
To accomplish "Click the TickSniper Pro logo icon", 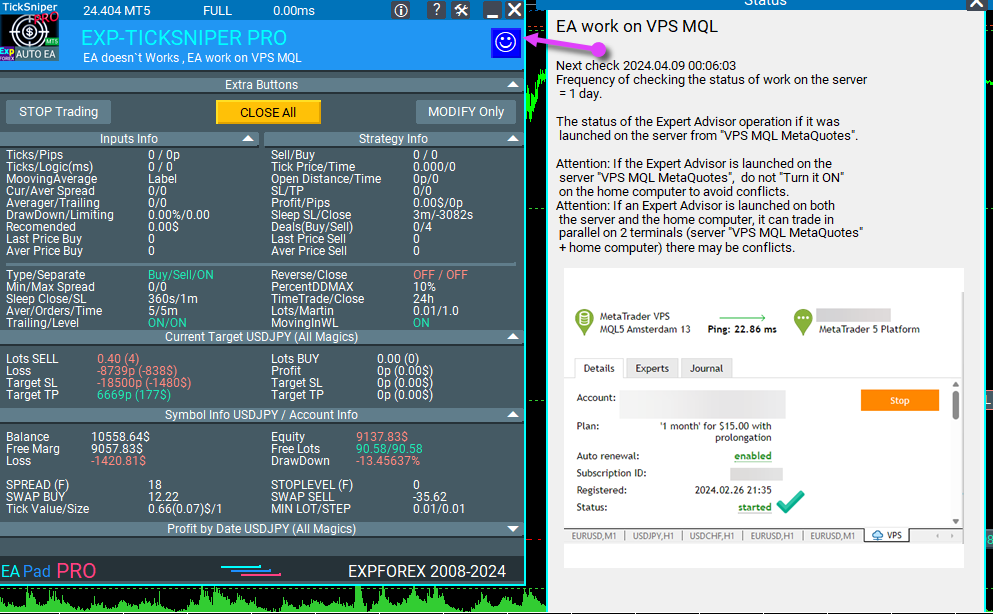I will (29, 37).
